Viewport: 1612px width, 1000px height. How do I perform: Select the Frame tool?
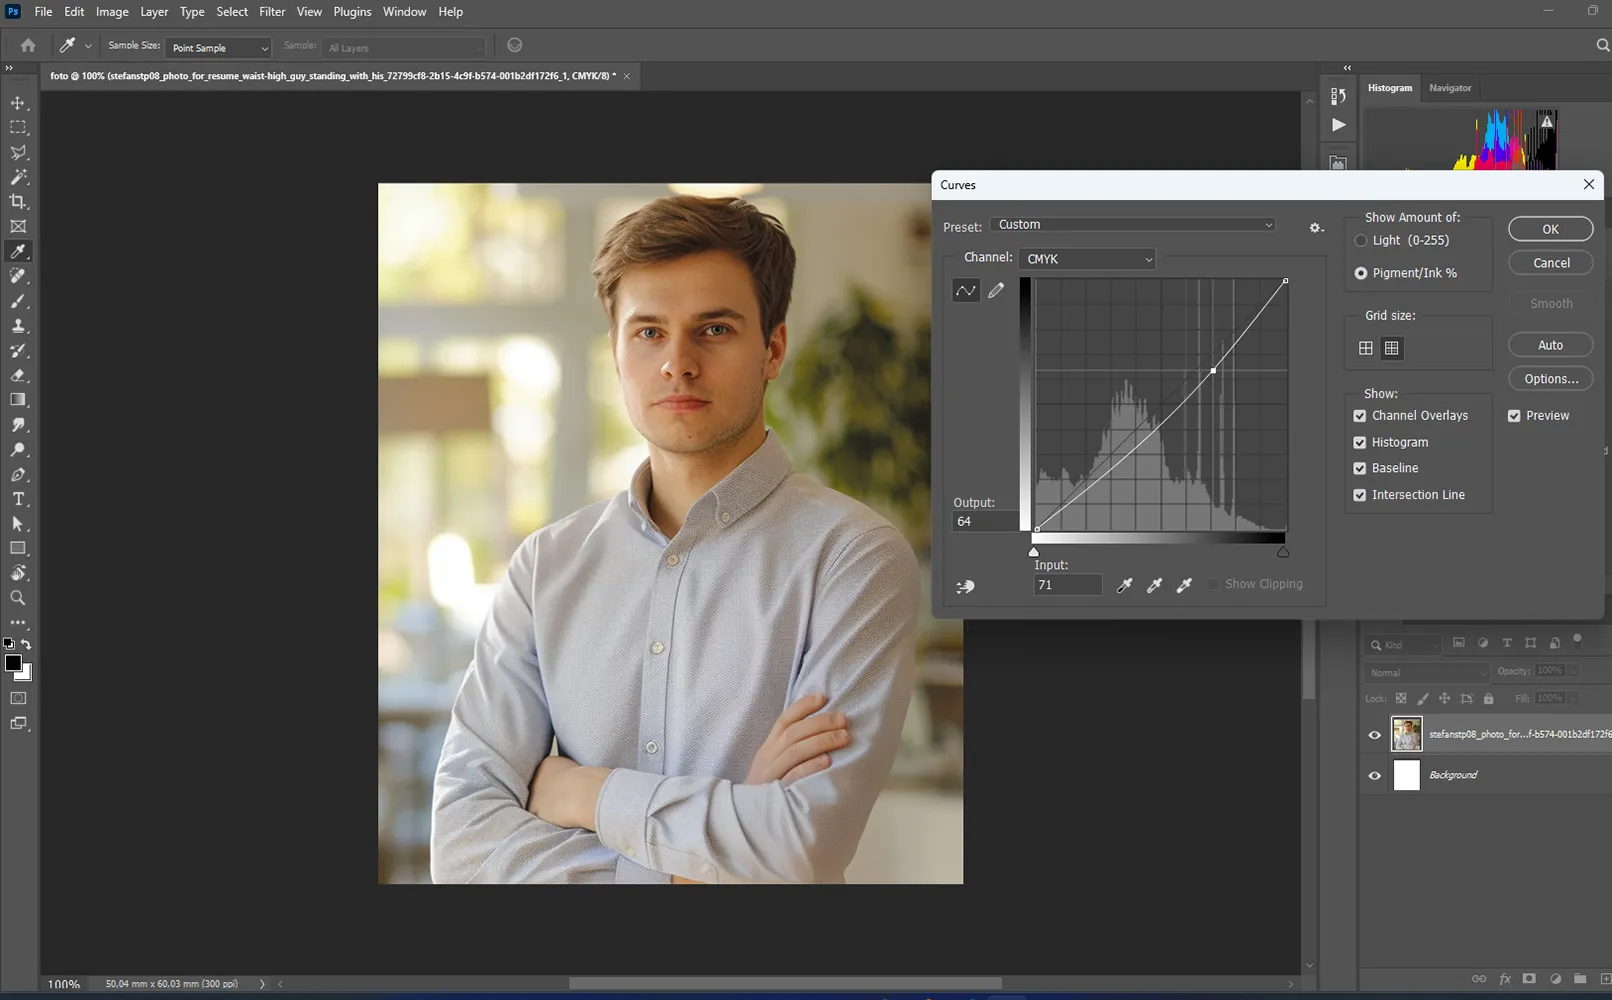click(18, 227)
